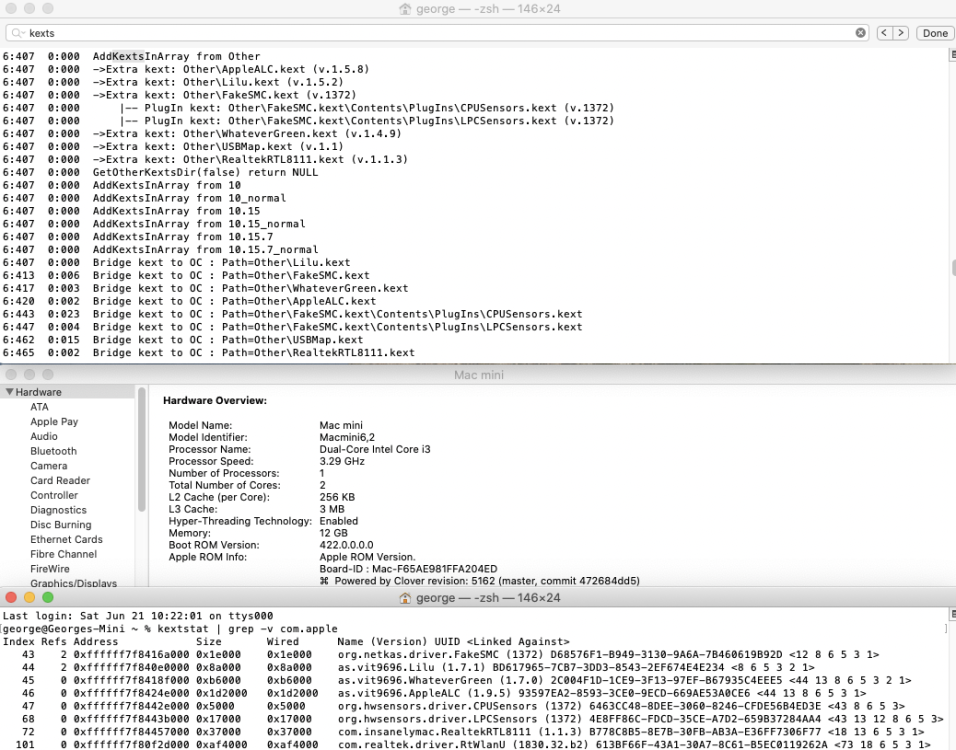Select Diagnostics in Hardware sidebar

tap(59, 510)
